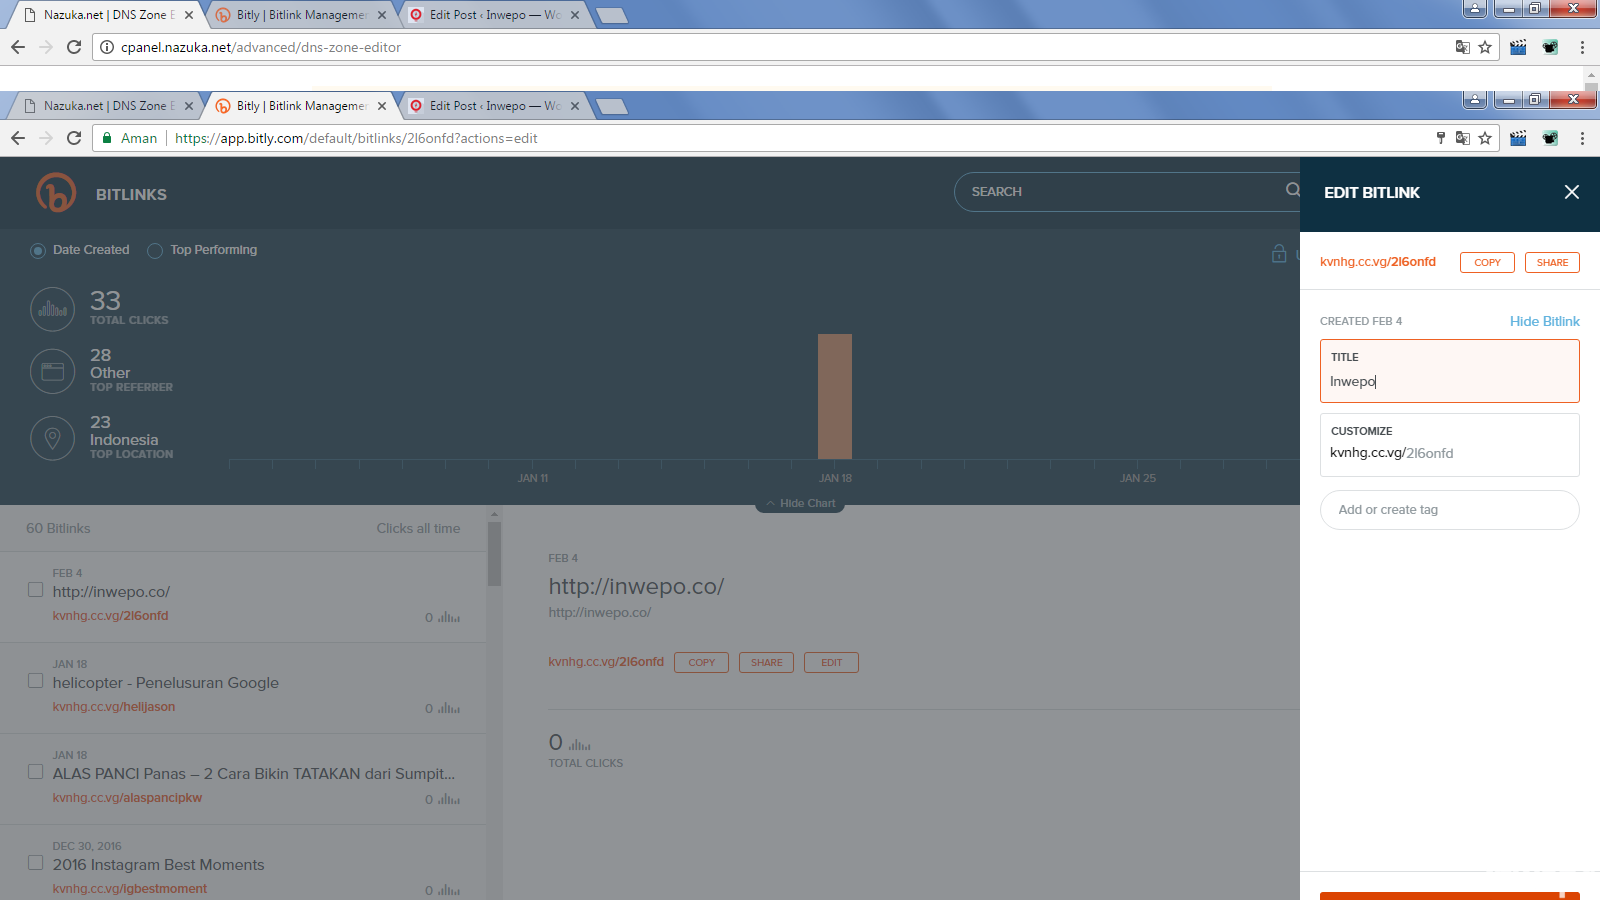Image resolution: width=1600 pixels, height=900 pixels.
Task: Select the Date Created radio option
Action: [x=38, y=250]
